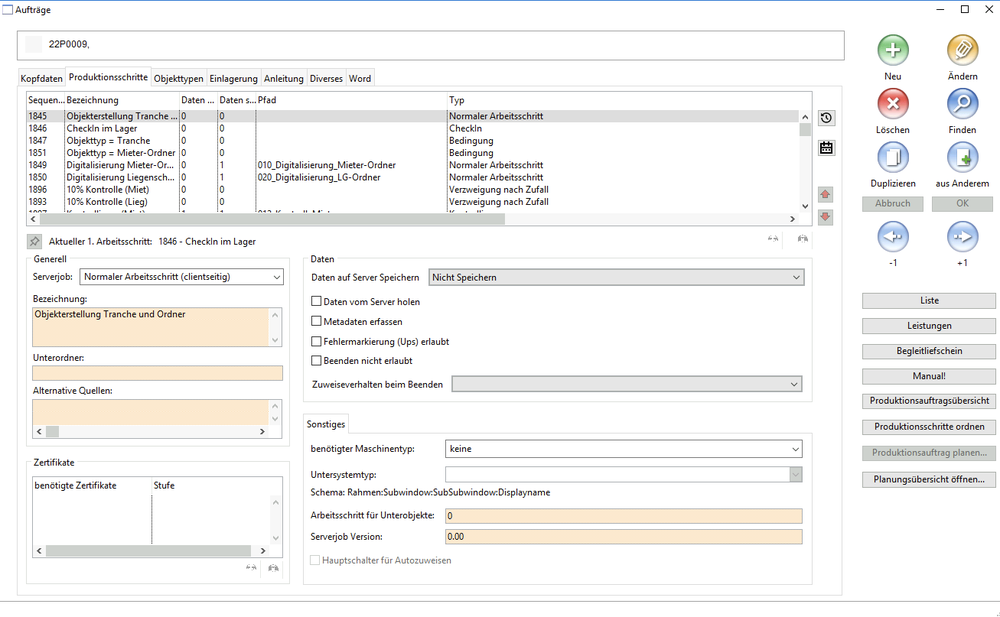Click the 'Serverjob Version' input field
The width and height of the screenshot is (1000, 617).
622,537
